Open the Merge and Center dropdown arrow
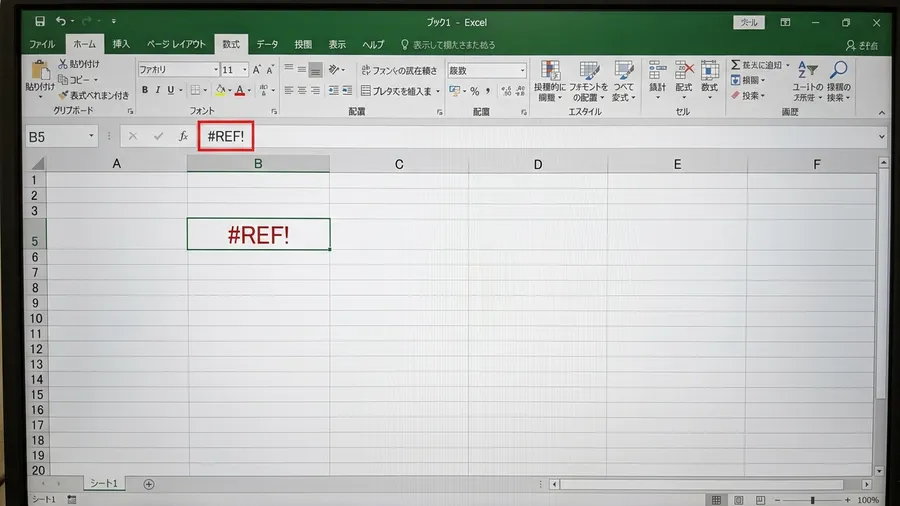 438,91
